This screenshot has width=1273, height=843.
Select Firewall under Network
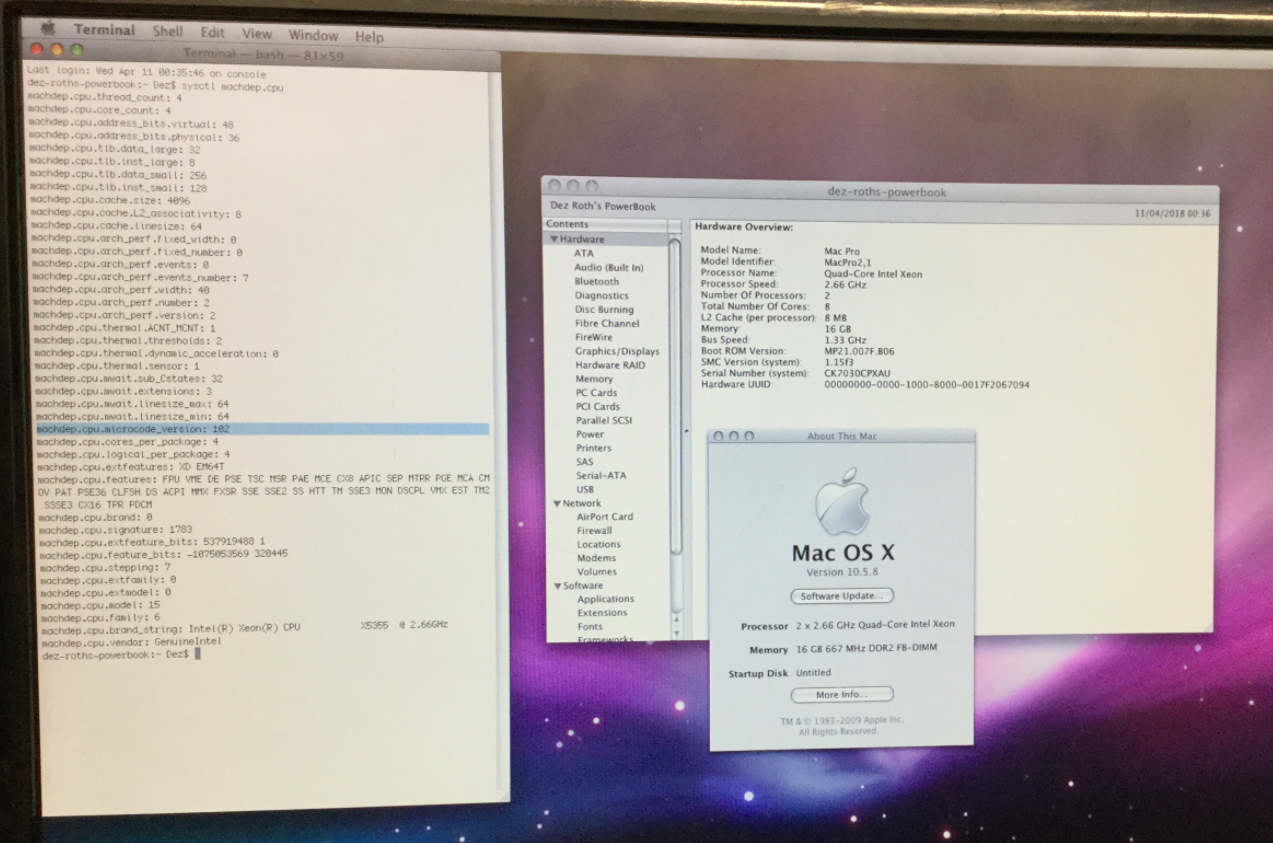tap(595, 531)
